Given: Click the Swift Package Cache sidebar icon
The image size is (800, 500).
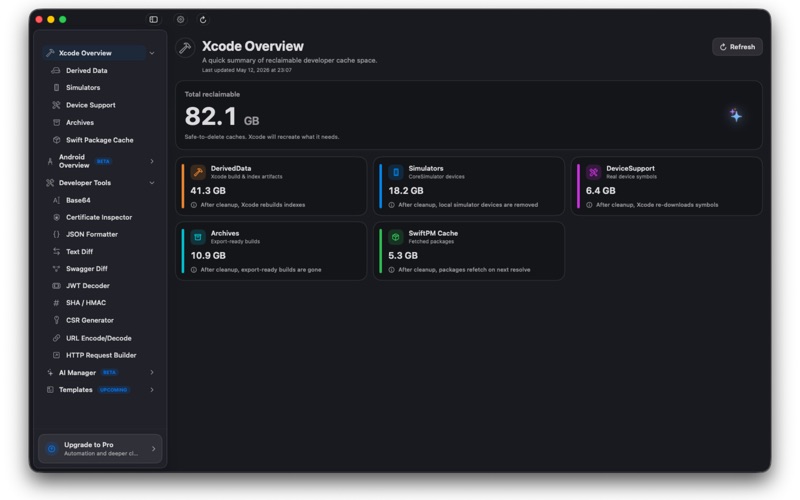Looking at the screenshot, I should click(56, 140).
